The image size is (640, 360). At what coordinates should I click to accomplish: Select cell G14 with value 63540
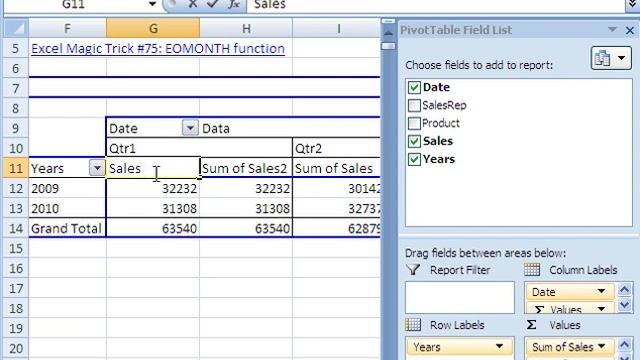[x=153, y=229]
